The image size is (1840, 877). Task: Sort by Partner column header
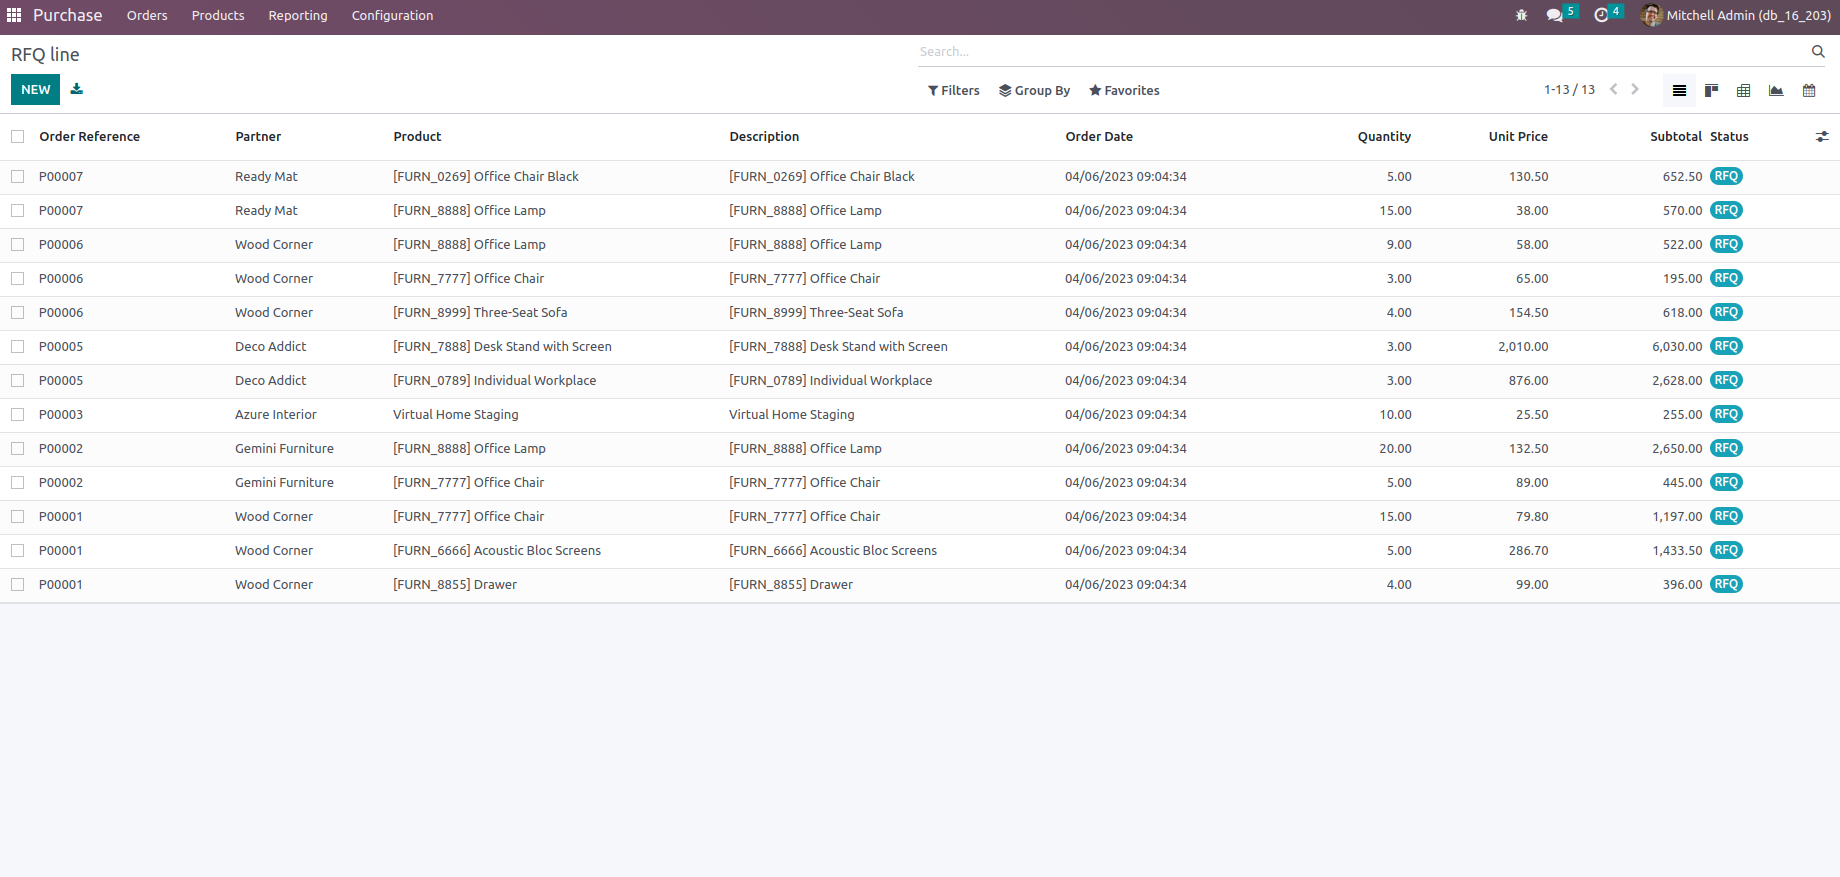(258, 137)
